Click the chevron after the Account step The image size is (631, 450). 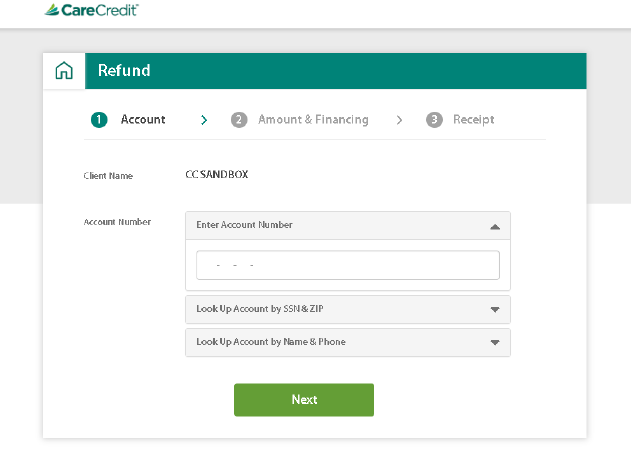tap(204, 120)
